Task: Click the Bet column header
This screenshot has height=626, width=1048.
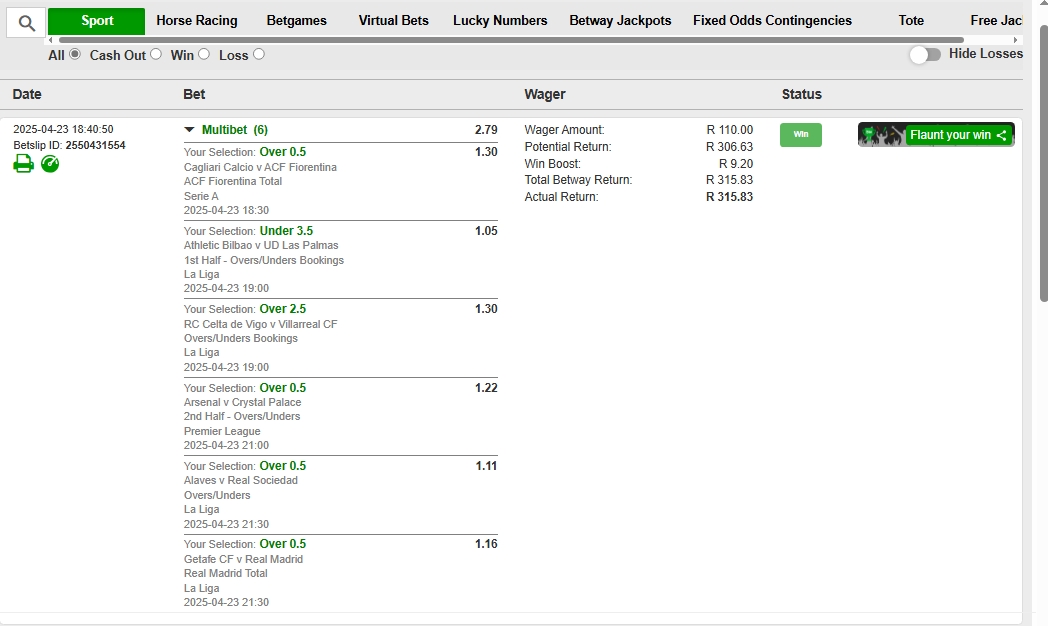Action: pyautogui.click(x=194, y=94)
